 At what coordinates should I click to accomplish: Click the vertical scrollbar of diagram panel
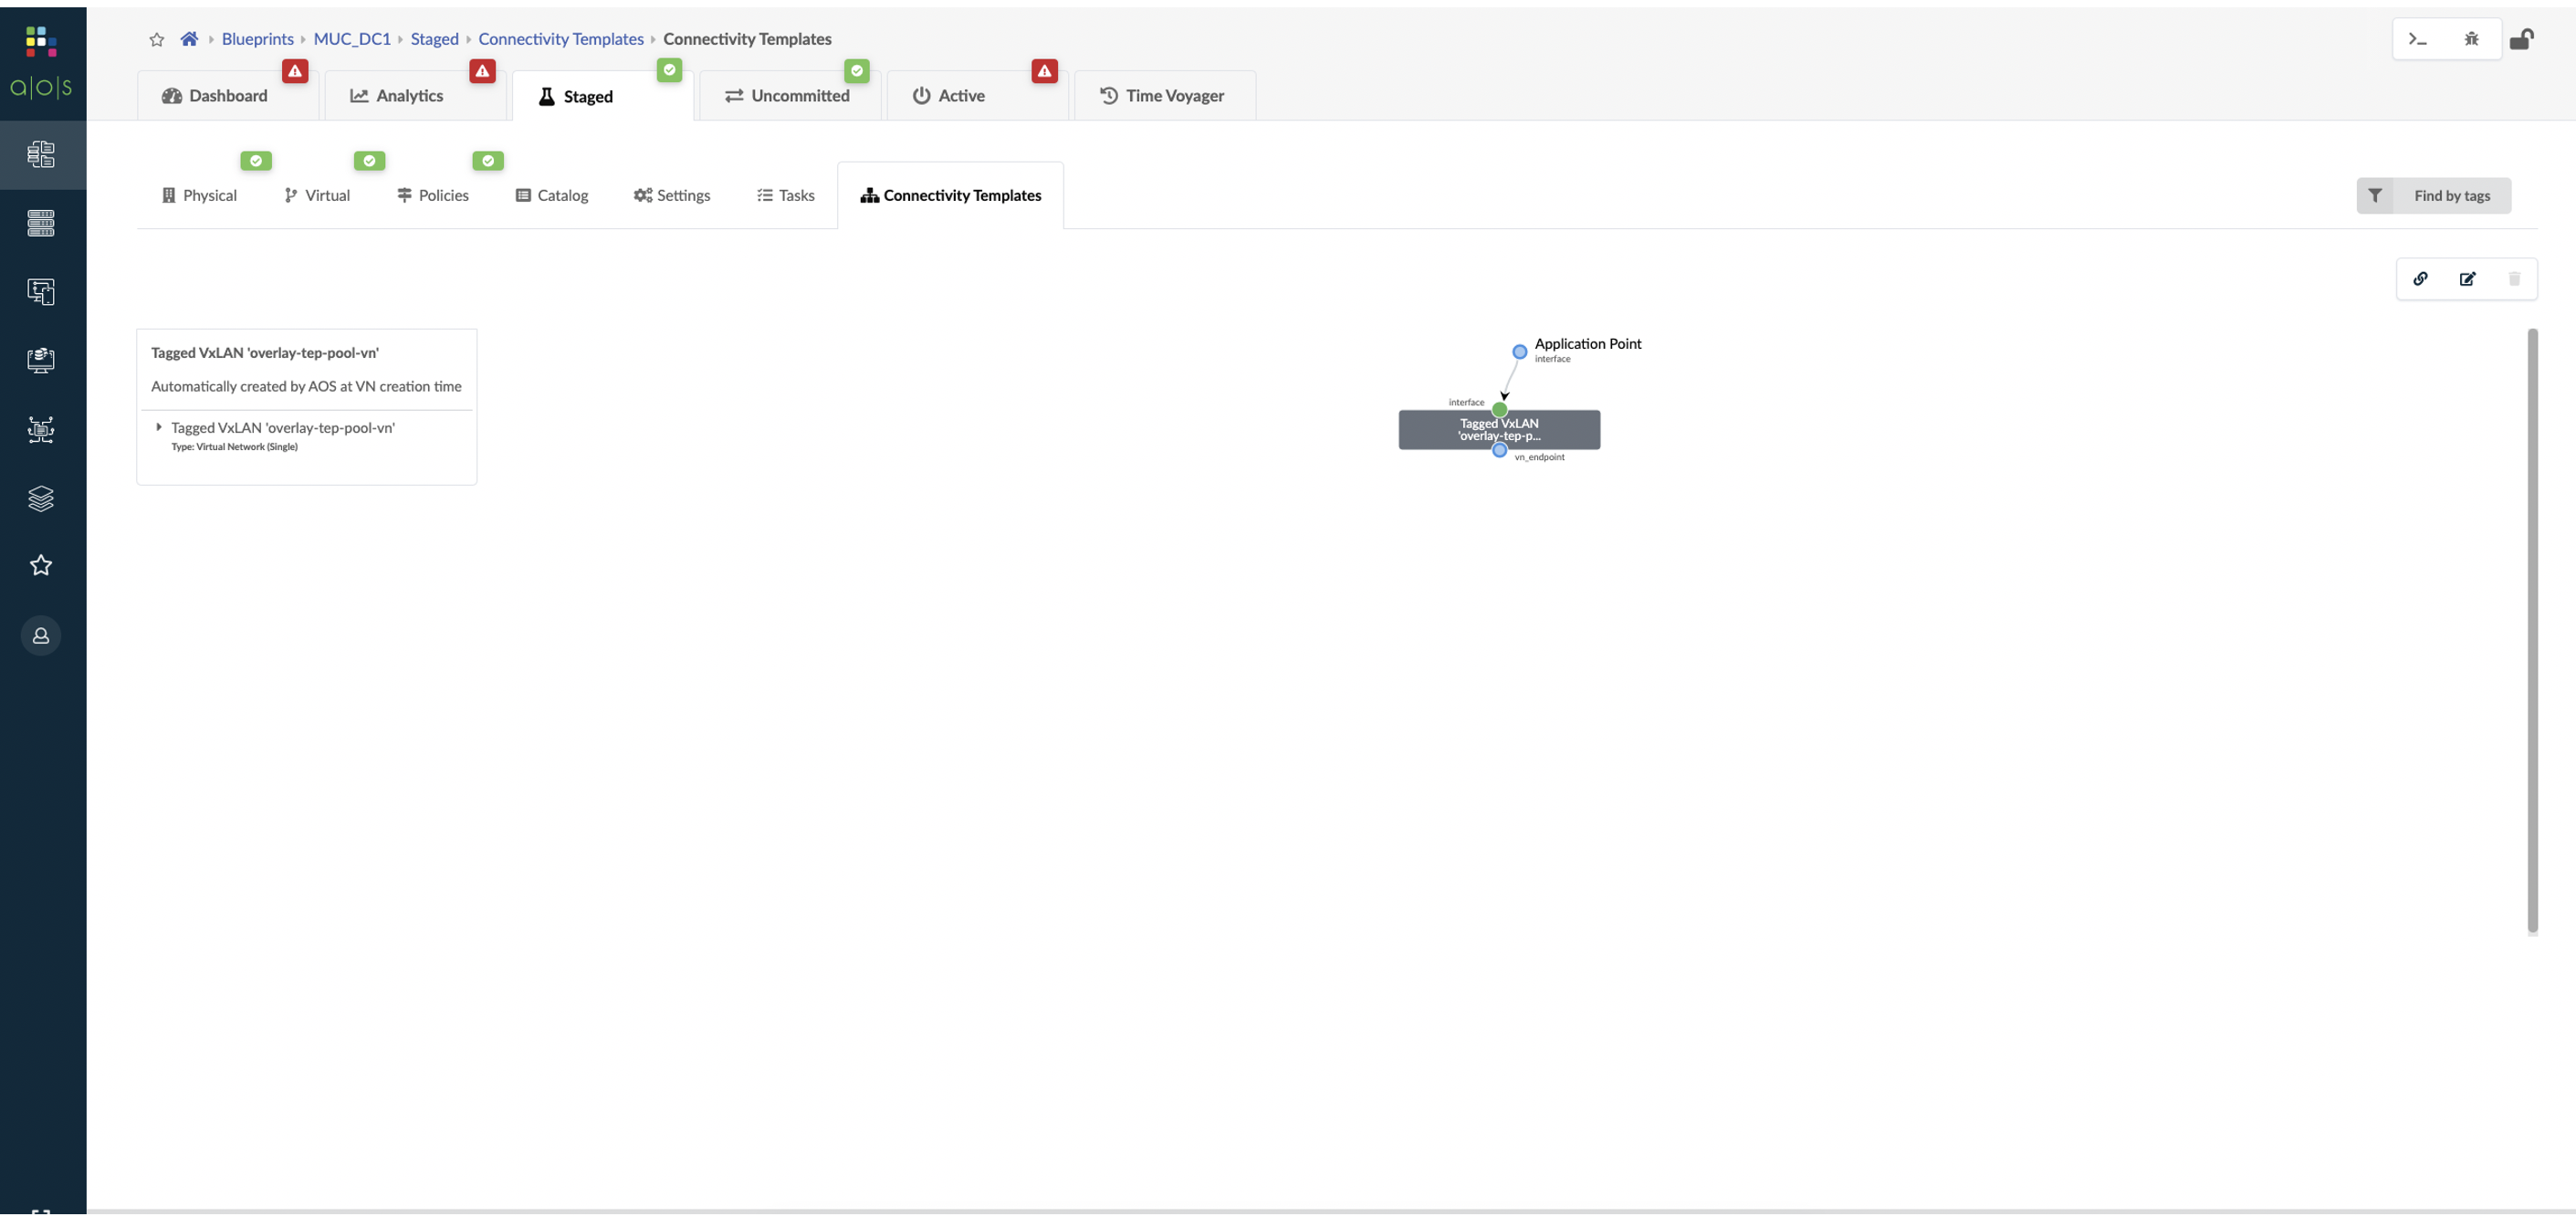2532,630
